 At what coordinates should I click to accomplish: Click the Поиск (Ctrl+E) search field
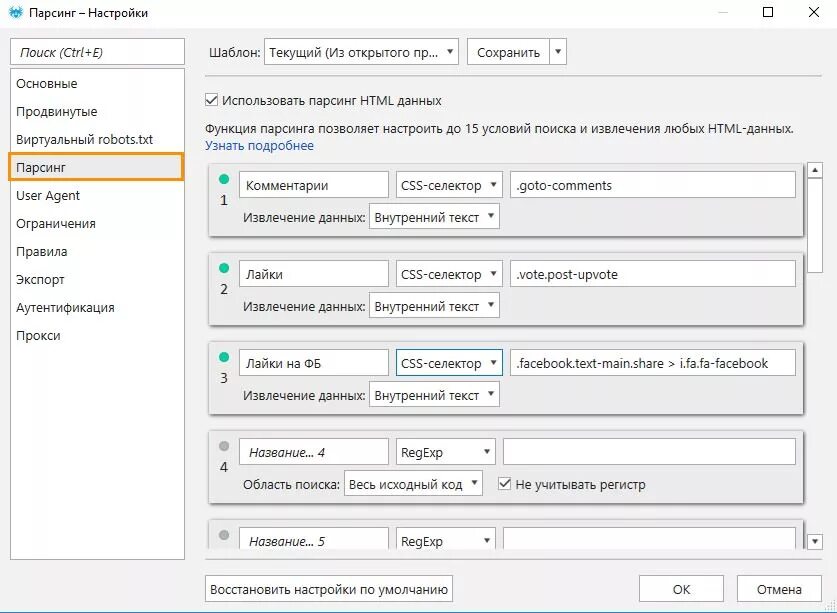pyautogui.click(x=98, y=52)
